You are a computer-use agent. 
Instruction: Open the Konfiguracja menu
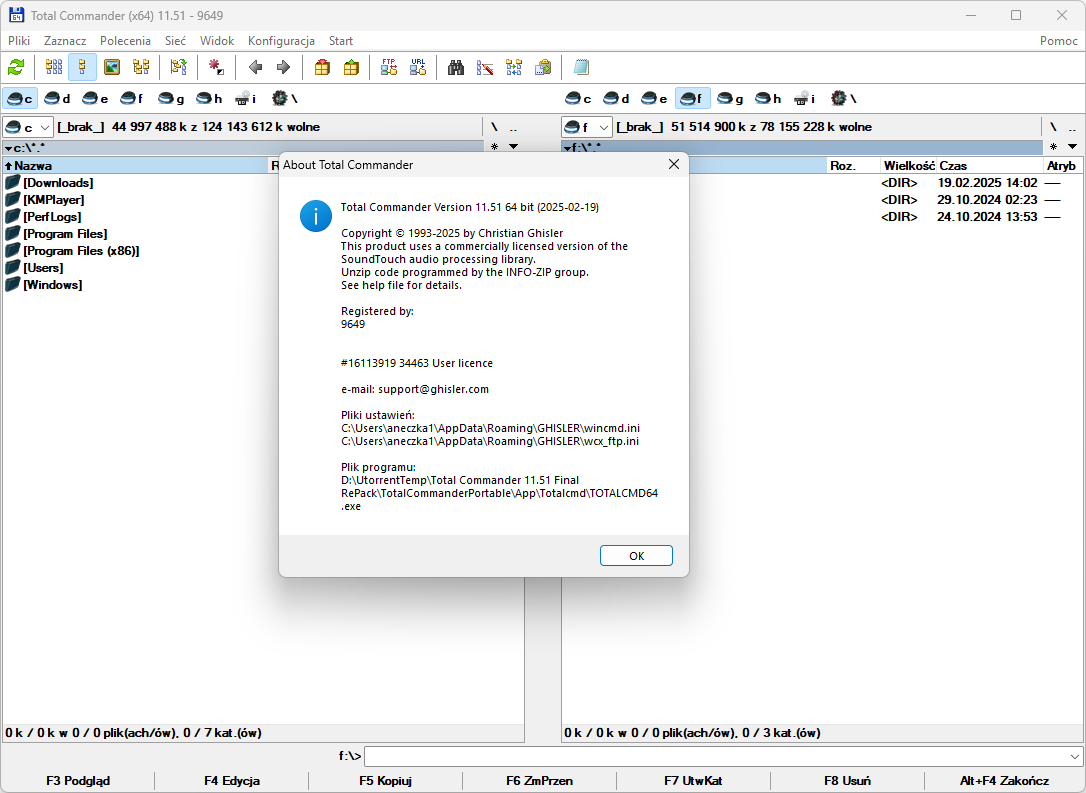click(x=281, y=41)
